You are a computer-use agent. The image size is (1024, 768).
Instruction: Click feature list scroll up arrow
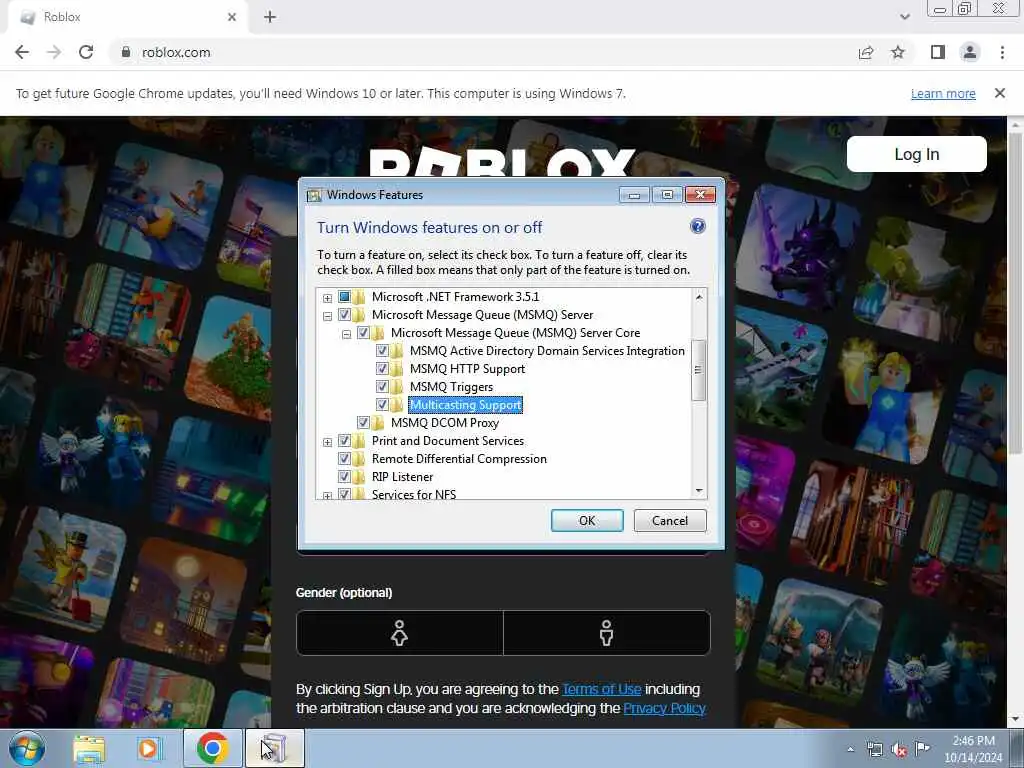pos(699,297)
